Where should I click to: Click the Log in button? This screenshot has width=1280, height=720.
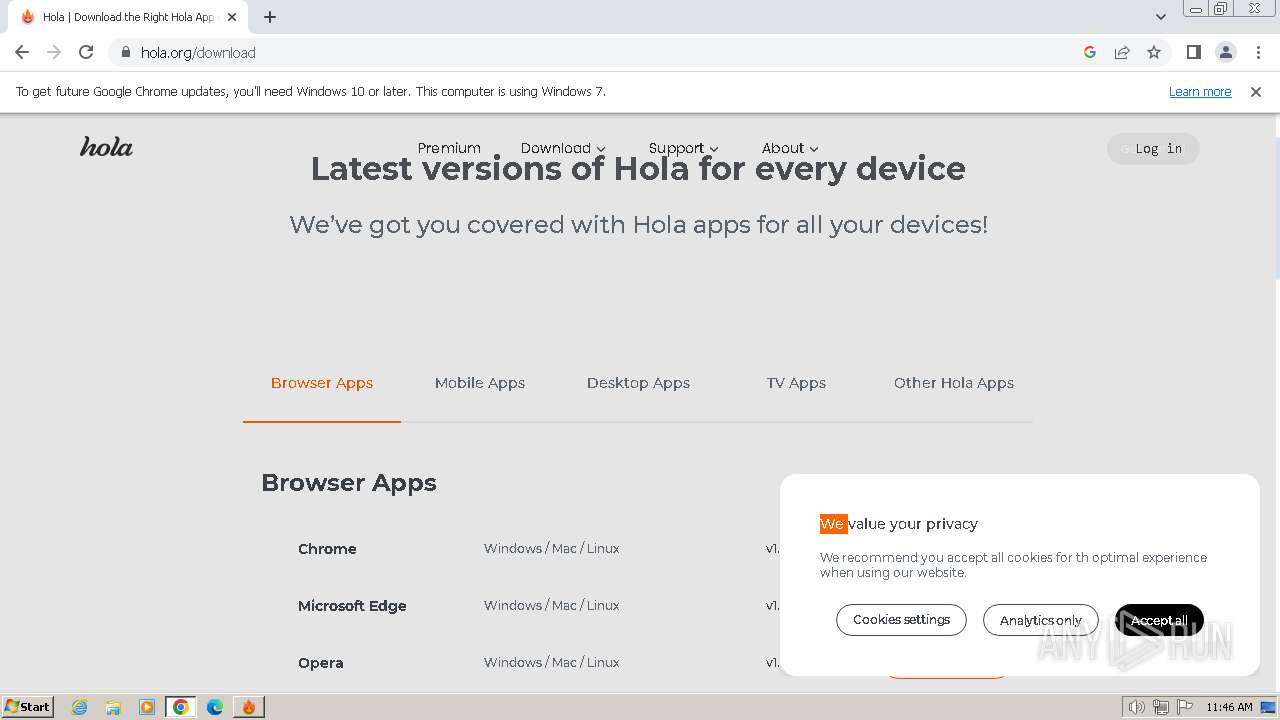(1153, 149)
